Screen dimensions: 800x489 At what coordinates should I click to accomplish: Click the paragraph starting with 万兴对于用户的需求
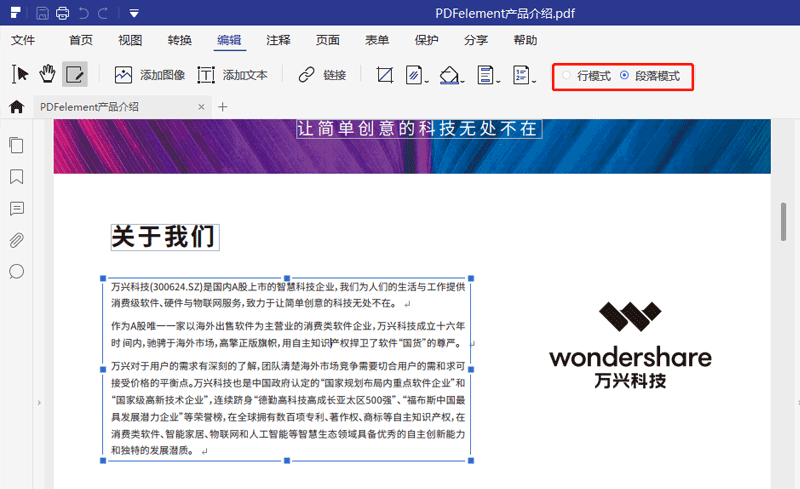288,408
